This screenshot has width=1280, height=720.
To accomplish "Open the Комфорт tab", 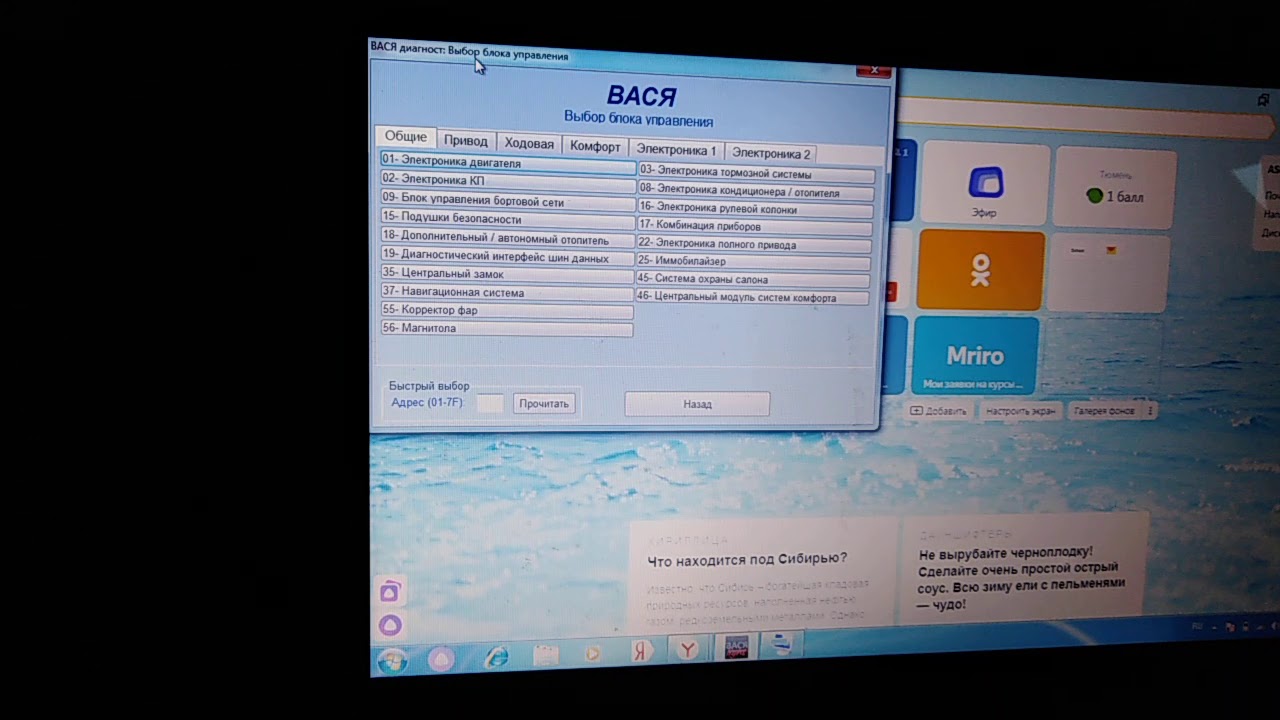I will 595,147.
